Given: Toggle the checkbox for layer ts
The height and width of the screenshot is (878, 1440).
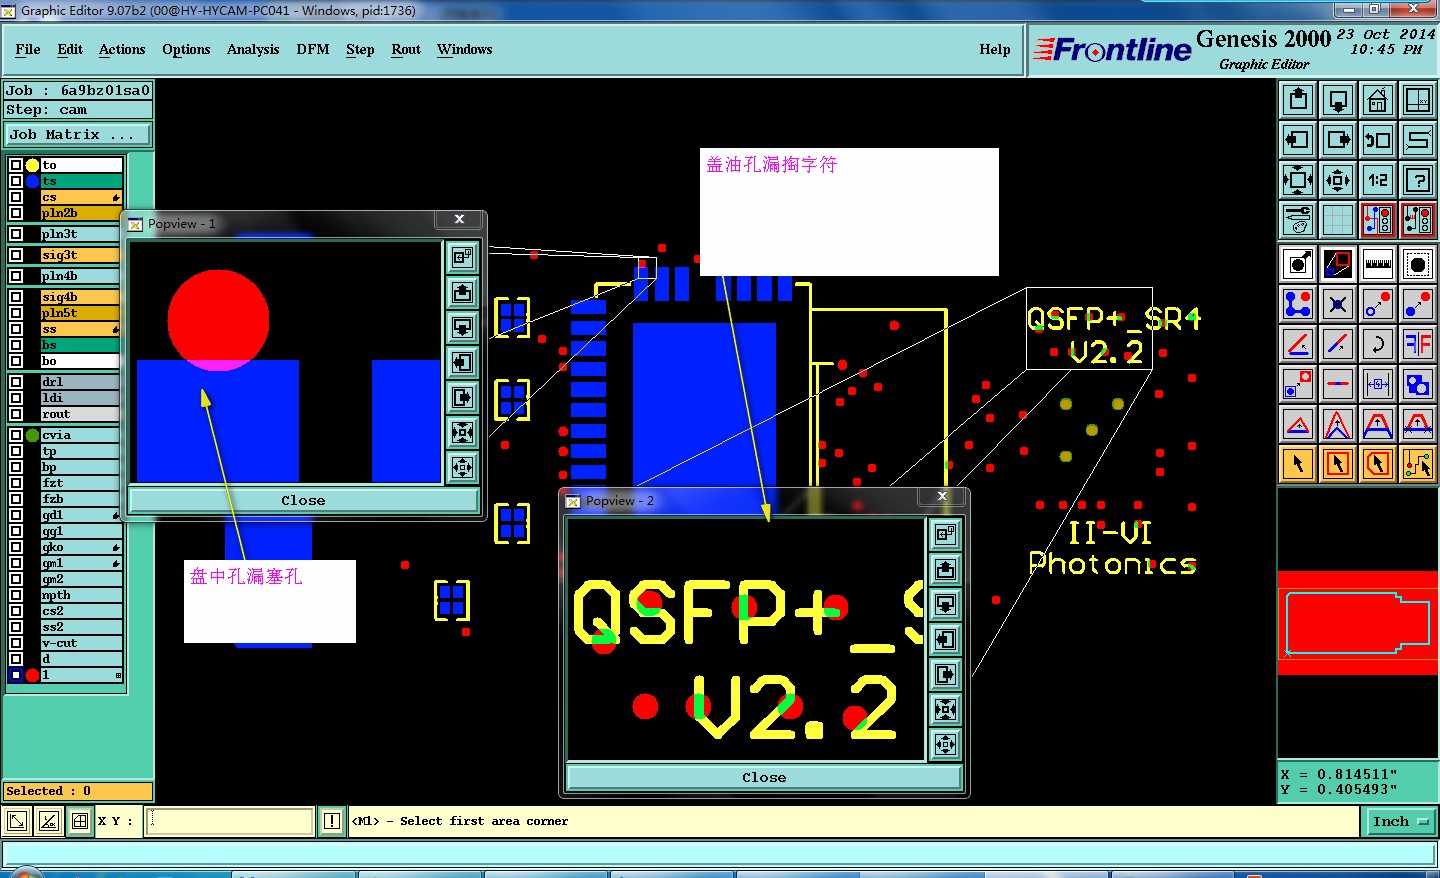Looking at the screenshot, I should point(16,181).
